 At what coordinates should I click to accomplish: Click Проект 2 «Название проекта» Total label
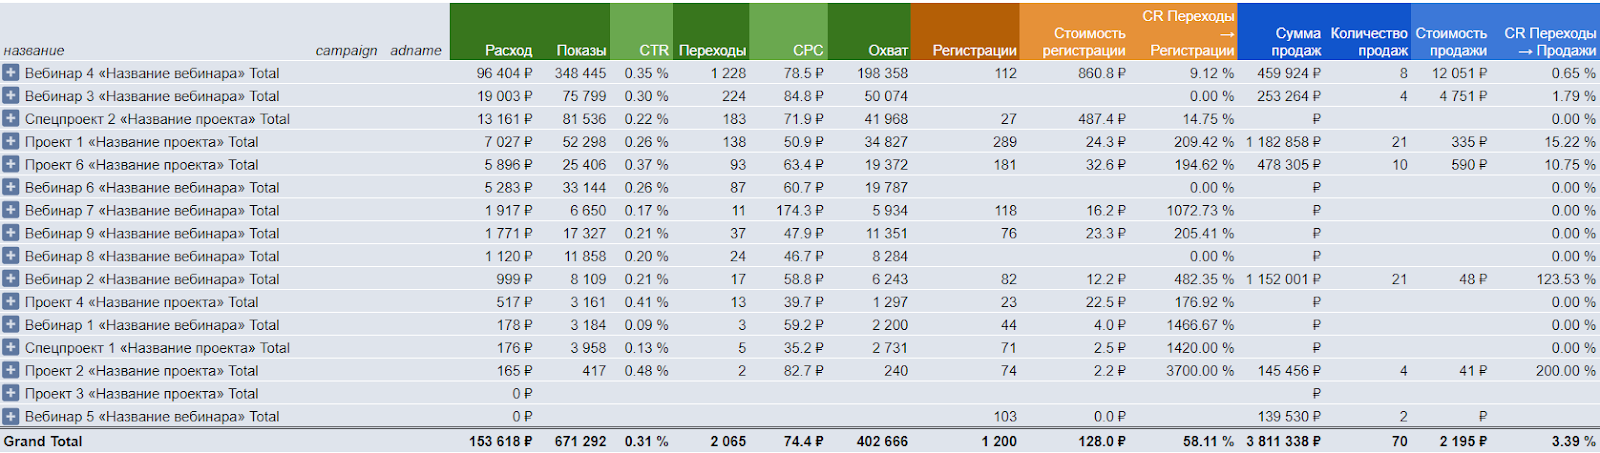[141, 371]
